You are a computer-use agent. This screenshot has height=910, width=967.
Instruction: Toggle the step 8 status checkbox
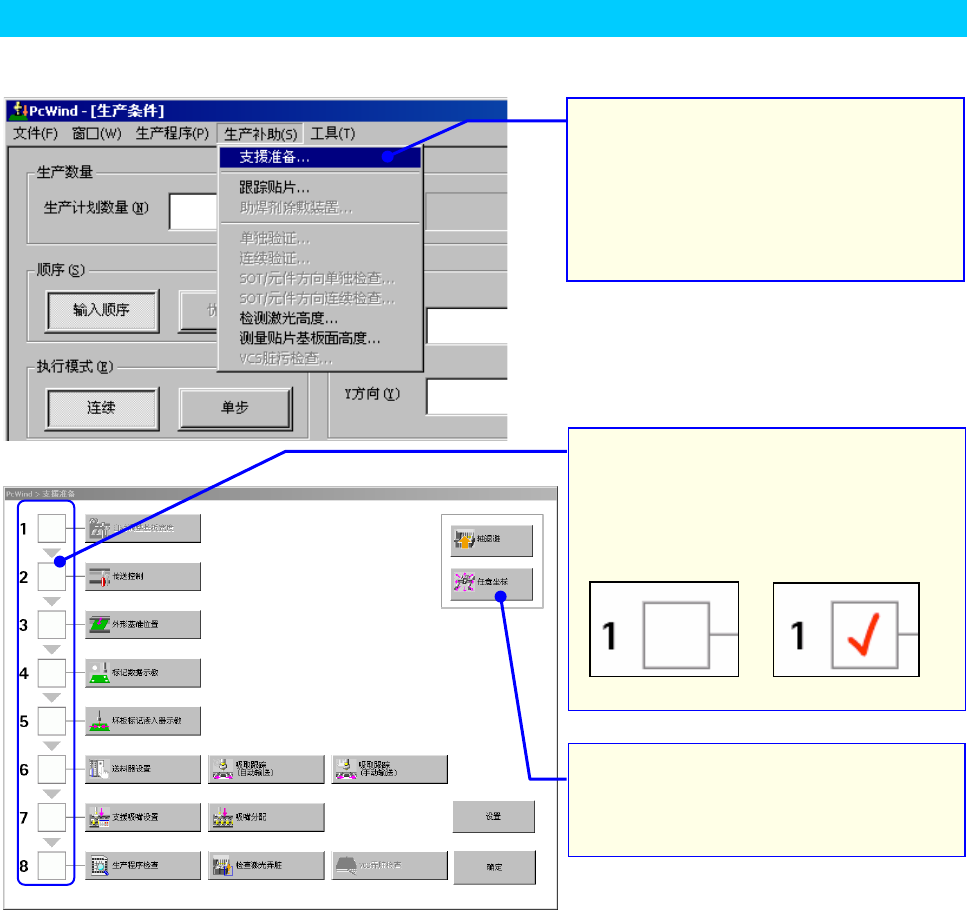point(52,865)
